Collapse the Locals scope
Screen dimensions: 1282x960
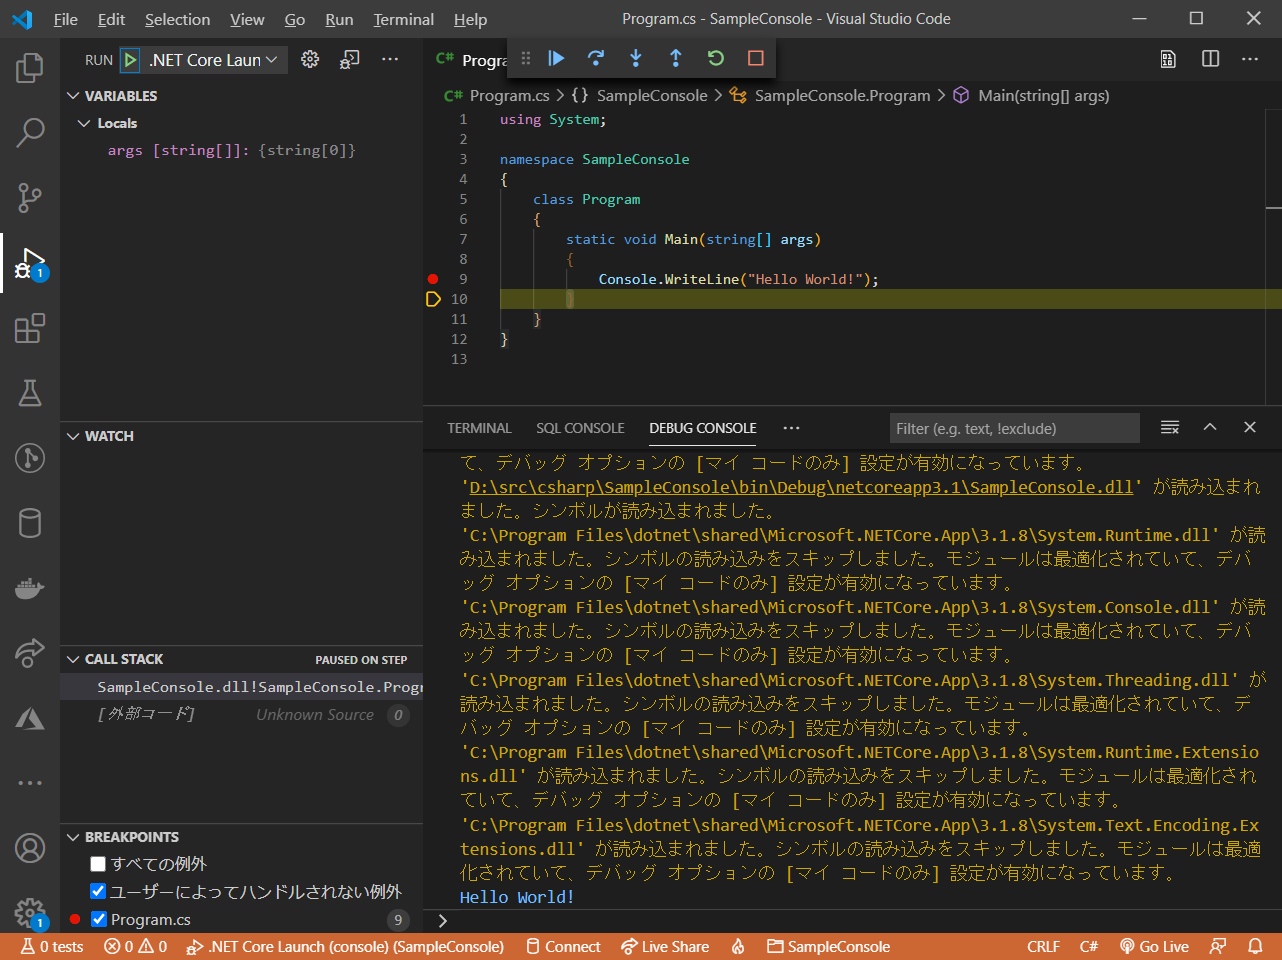pyautogui.click(x=107, y=123)
